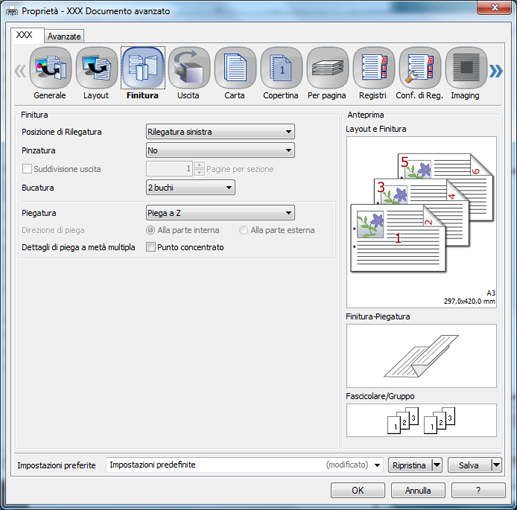
Task: Open the Copertina cover icon
Action: coord(281,68)
